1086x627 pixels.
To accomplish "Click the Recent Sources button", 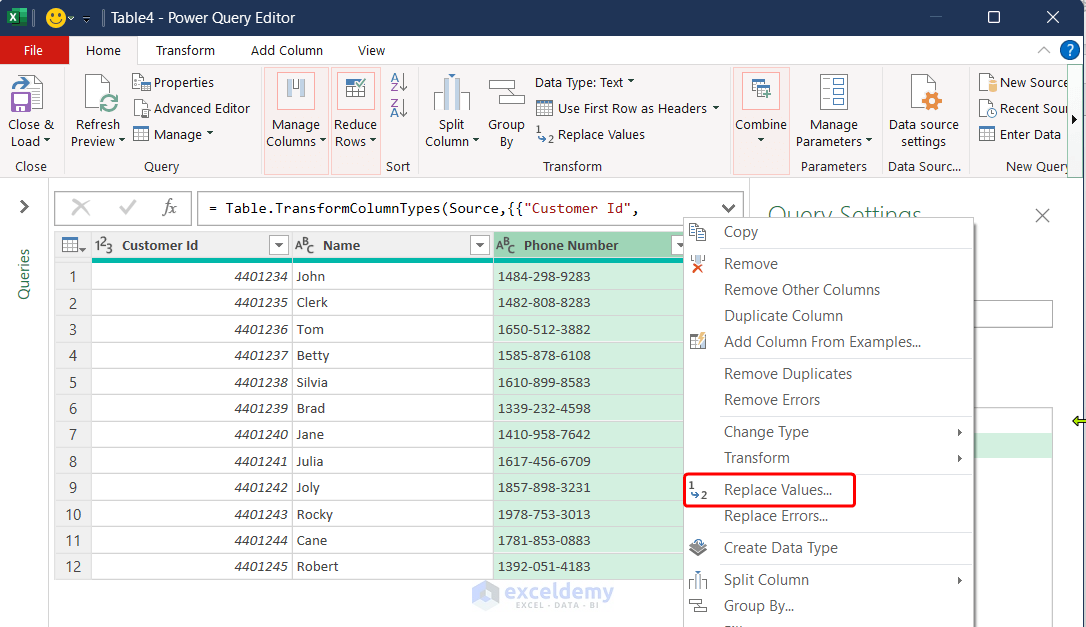I will point(1024,109).
